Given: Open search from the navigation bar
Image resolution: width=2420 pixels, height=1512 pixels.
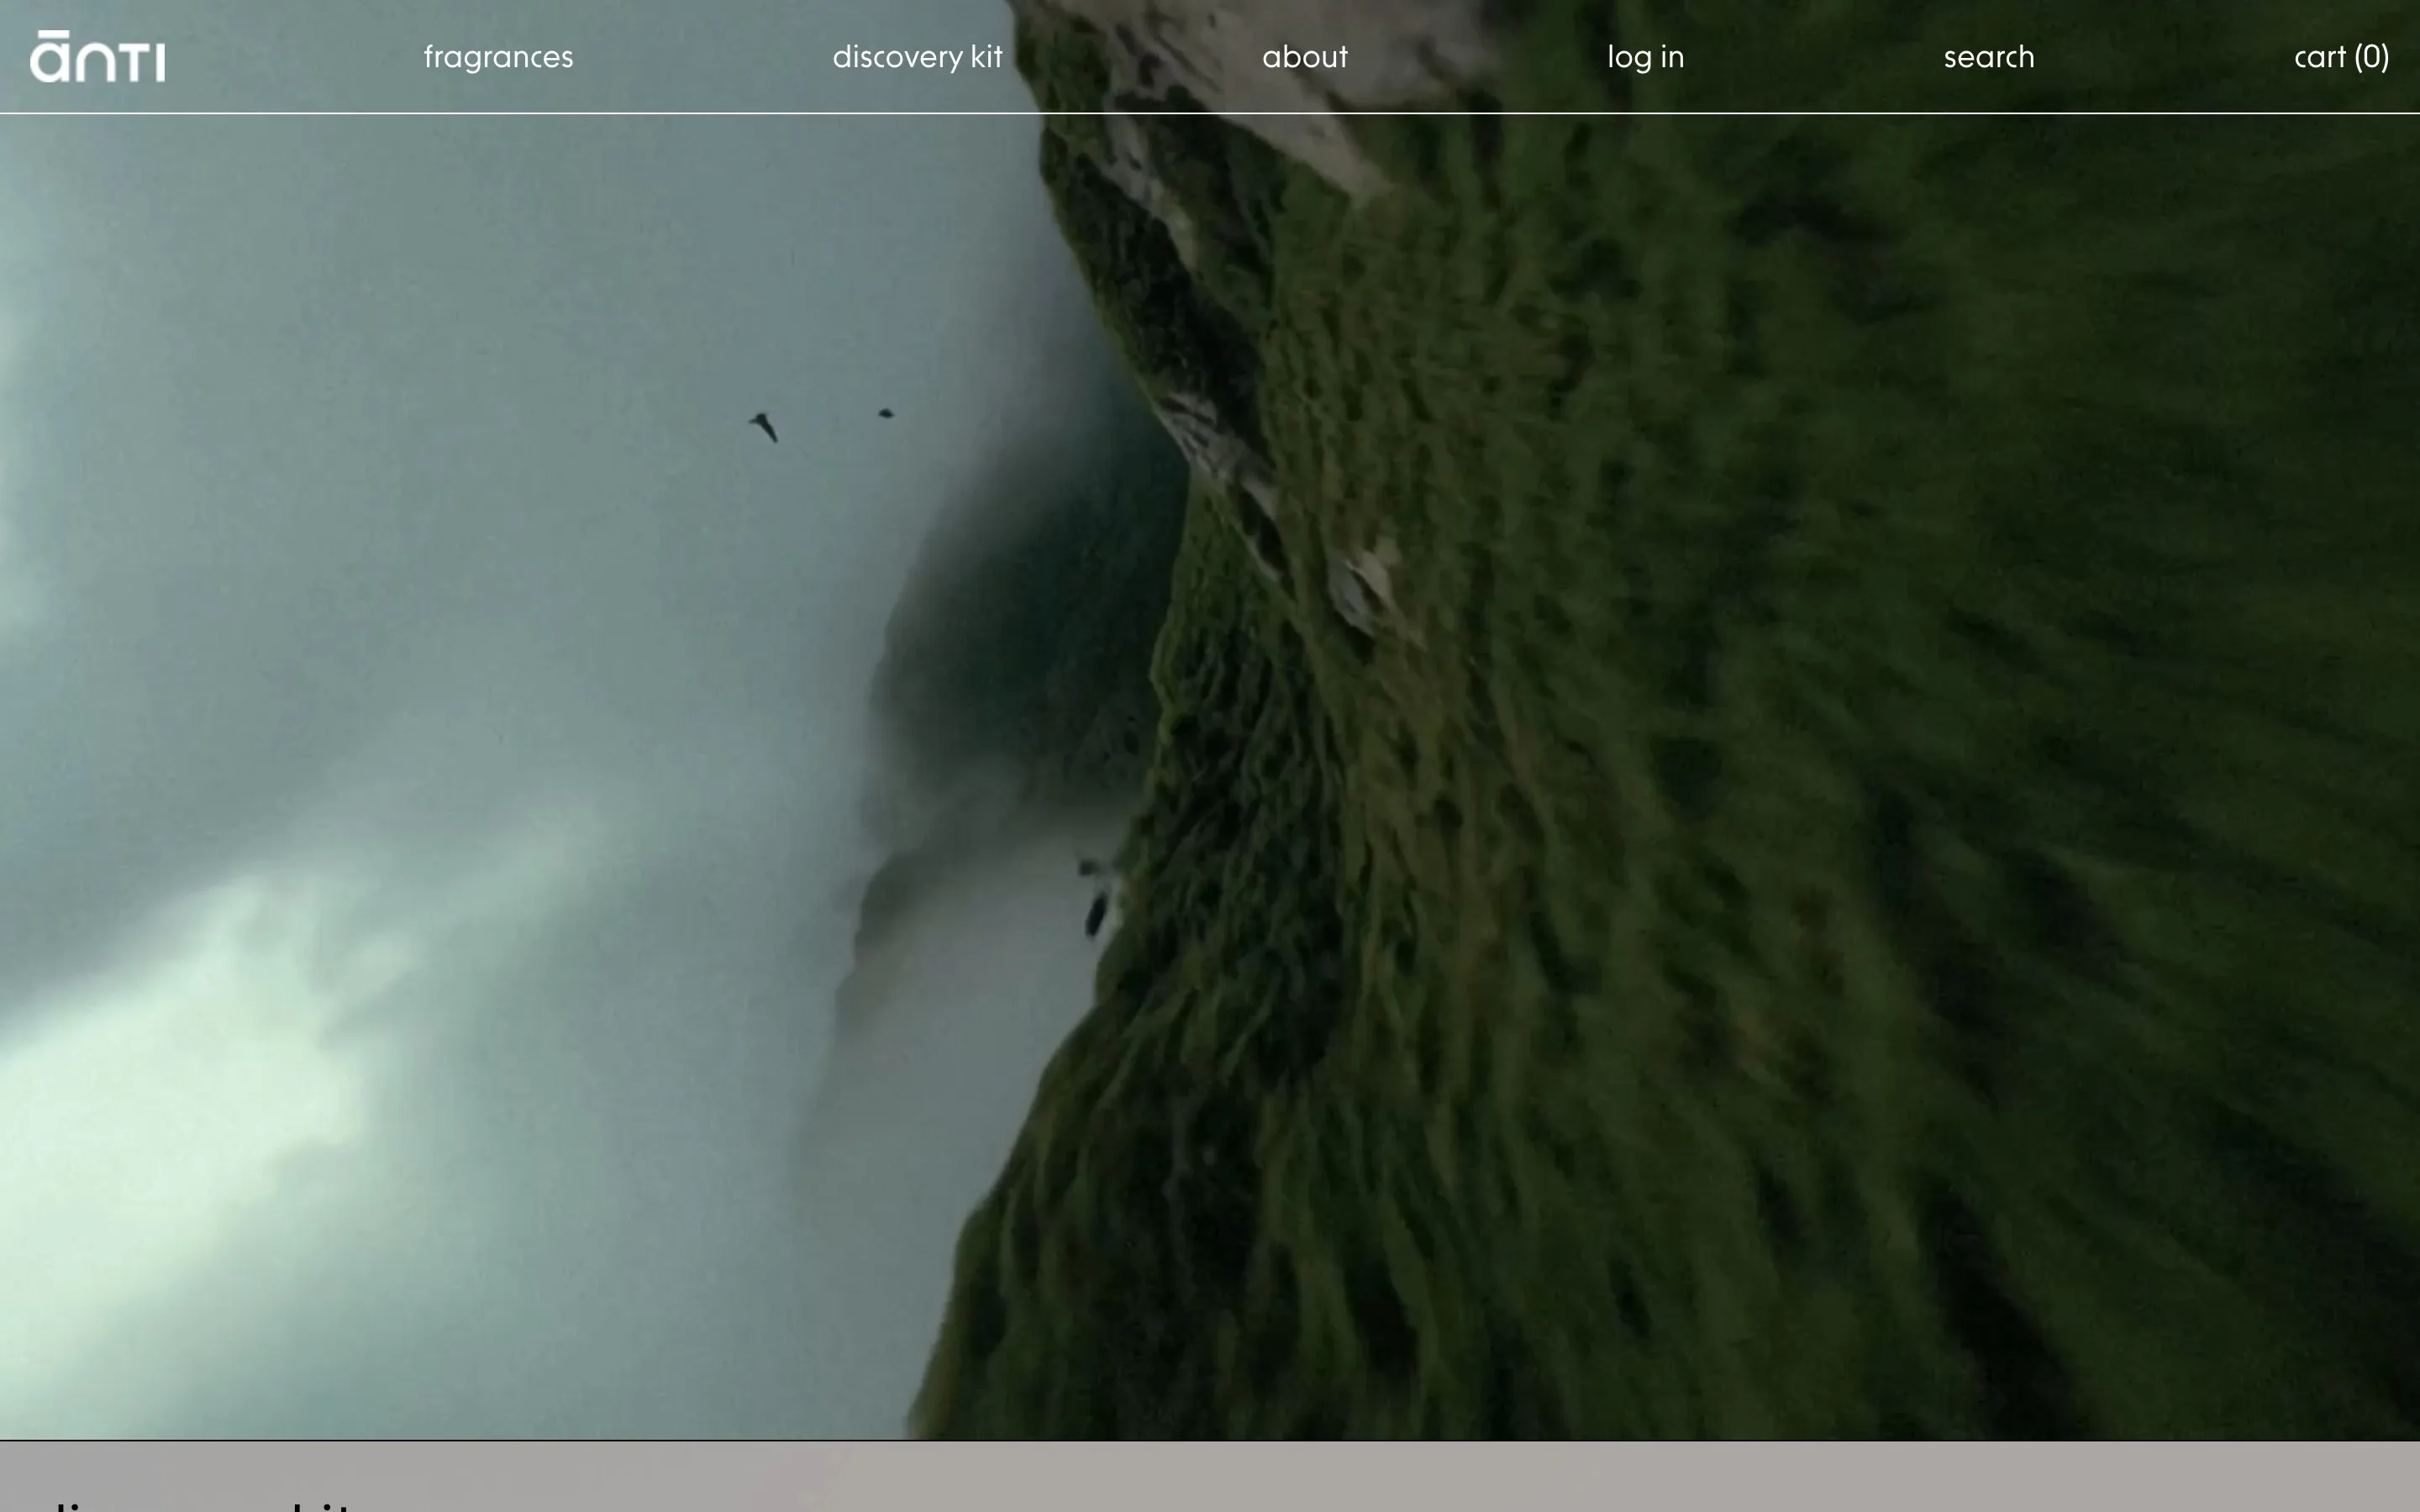Looking at the screenshot, I should pyautogui.click(x=1988, y=57).
